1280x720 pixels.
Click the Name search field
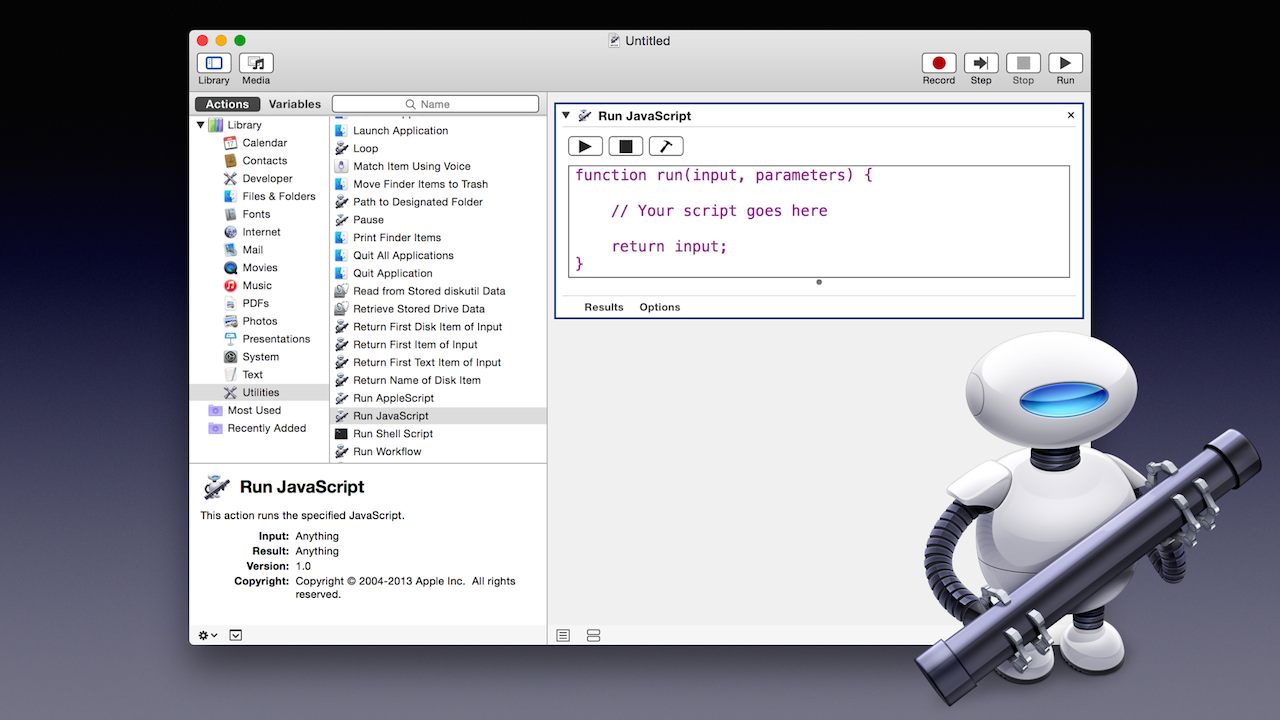point(435,104)
